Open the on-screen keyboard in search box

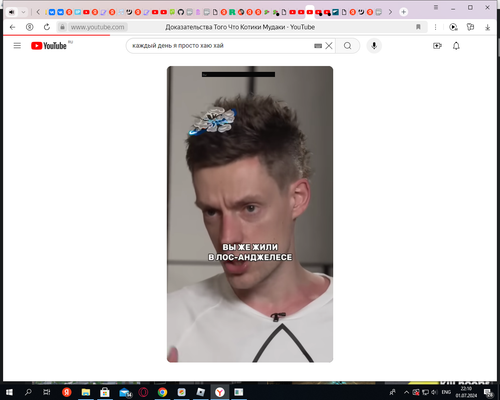pos(318,46)
